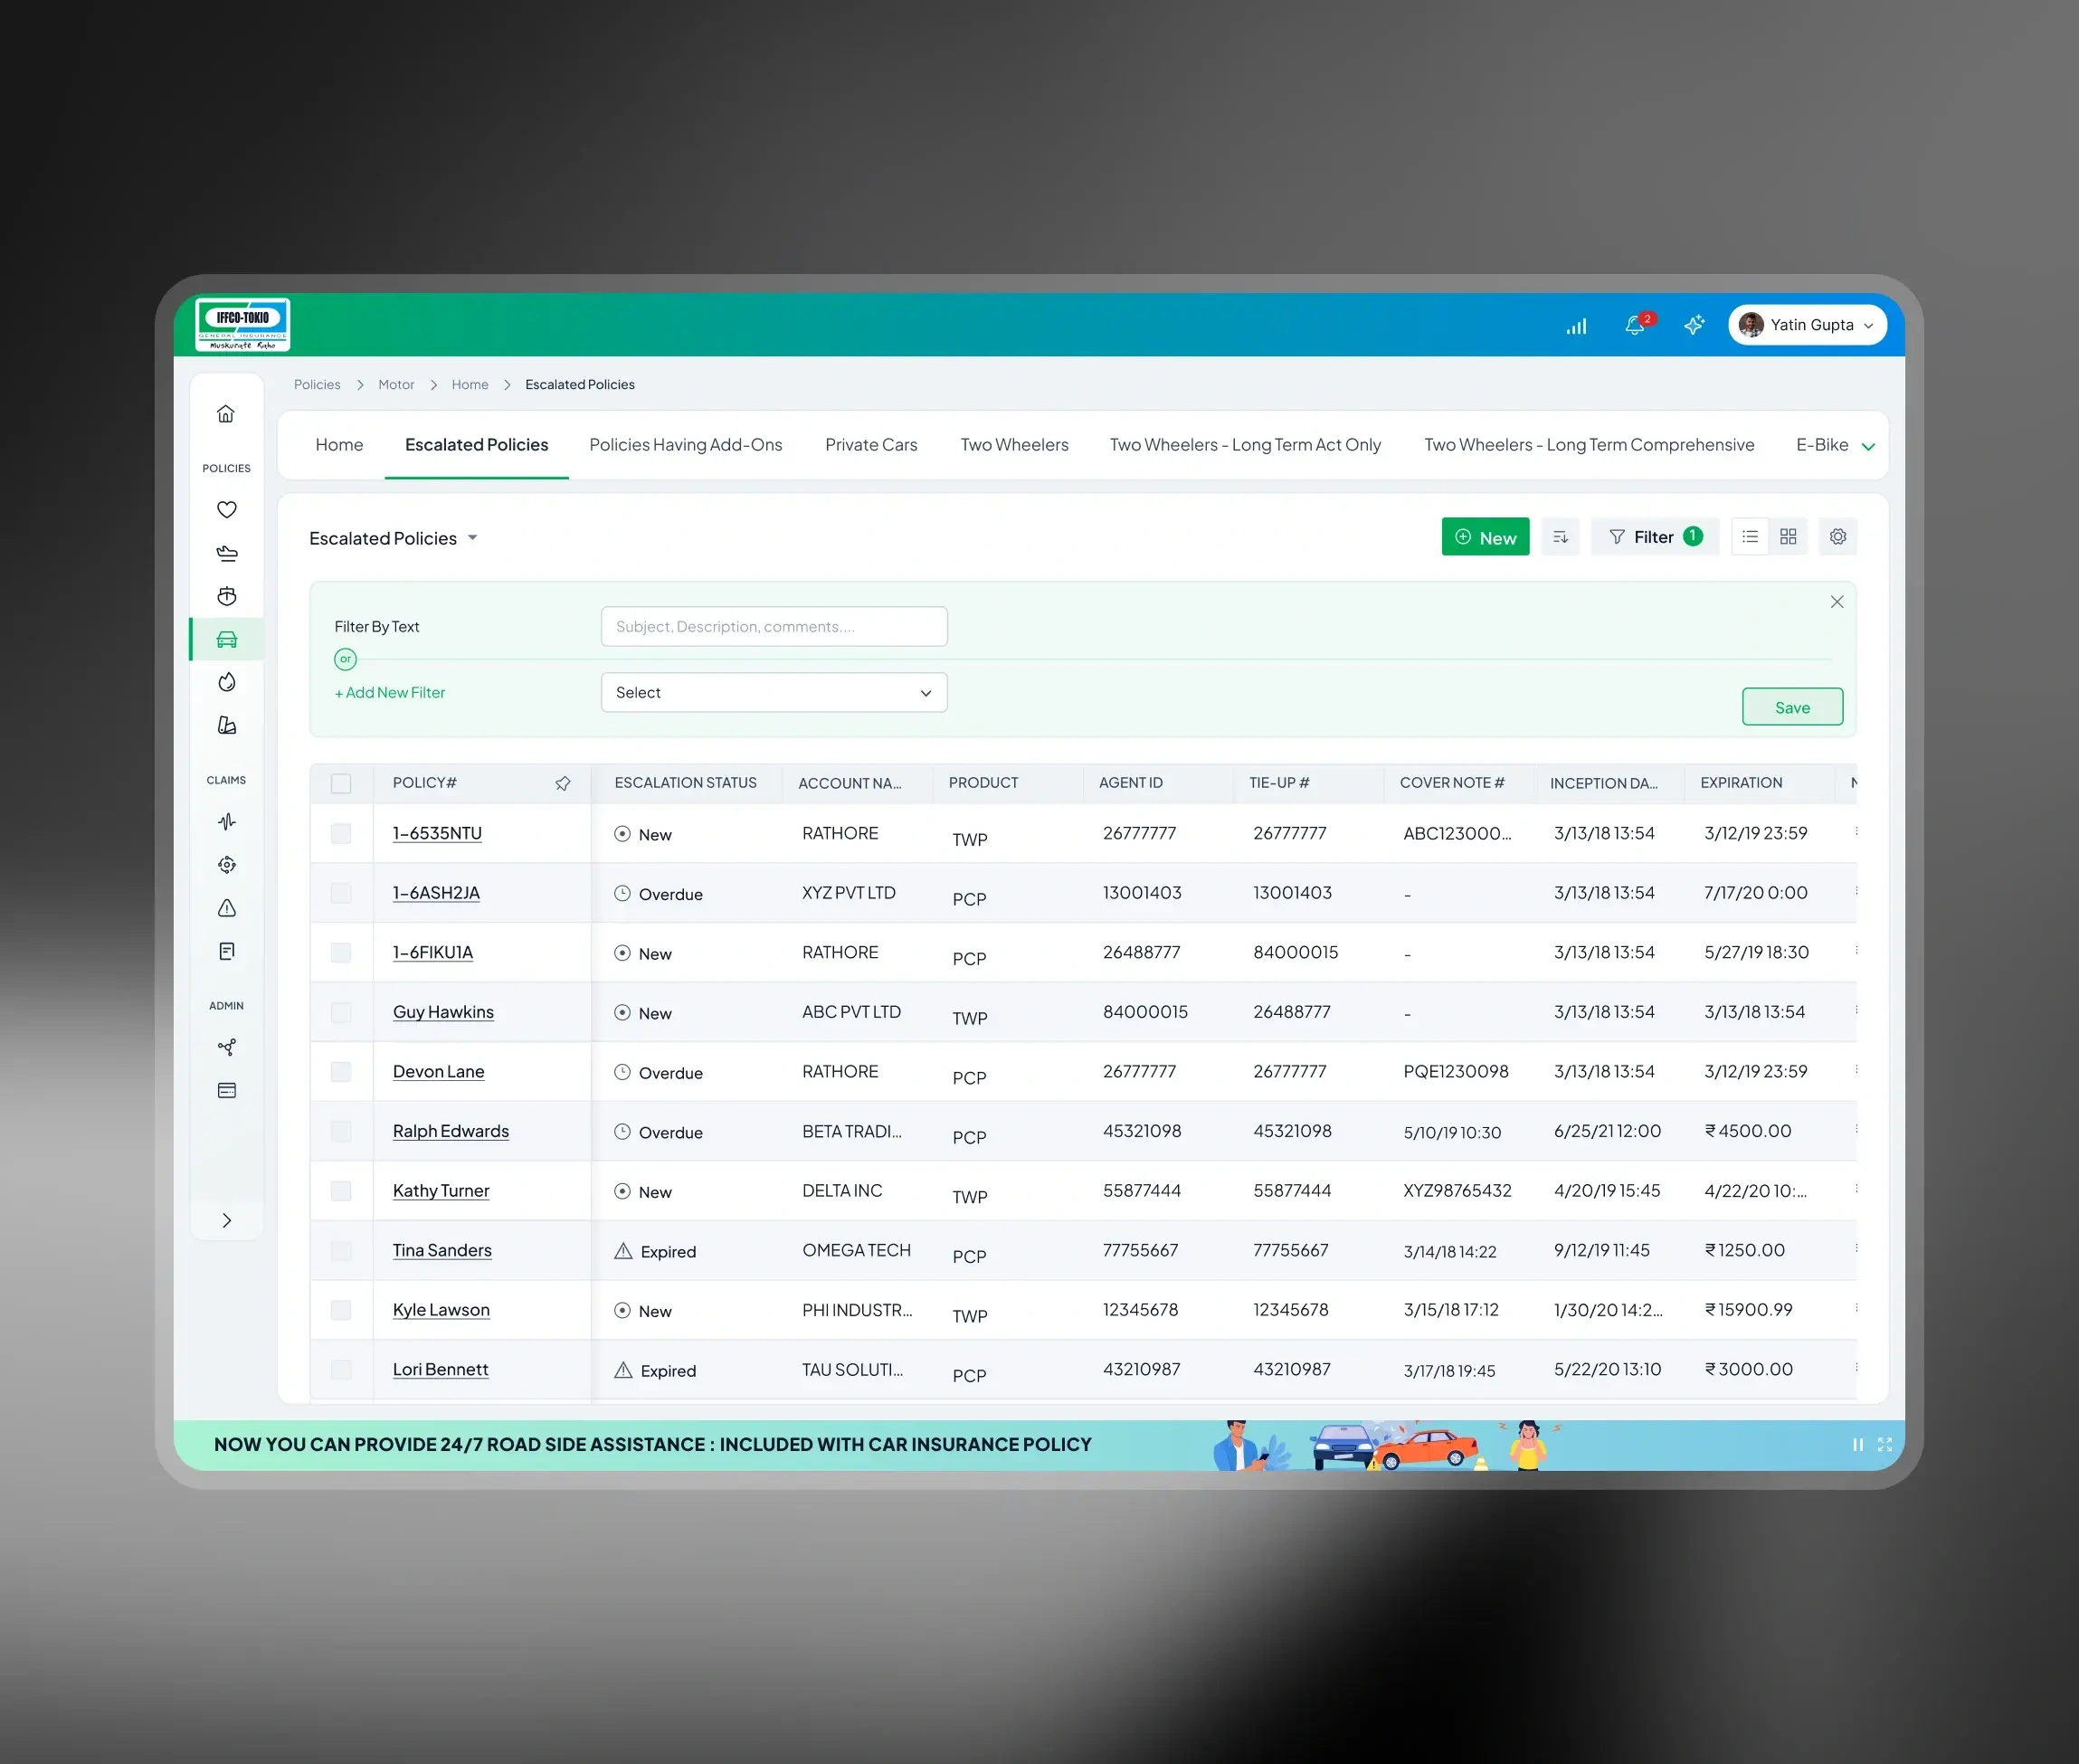Viewport: 2079px width, 1764px height.
Task: Open the notifications bell
Action: pos(1636,325)
